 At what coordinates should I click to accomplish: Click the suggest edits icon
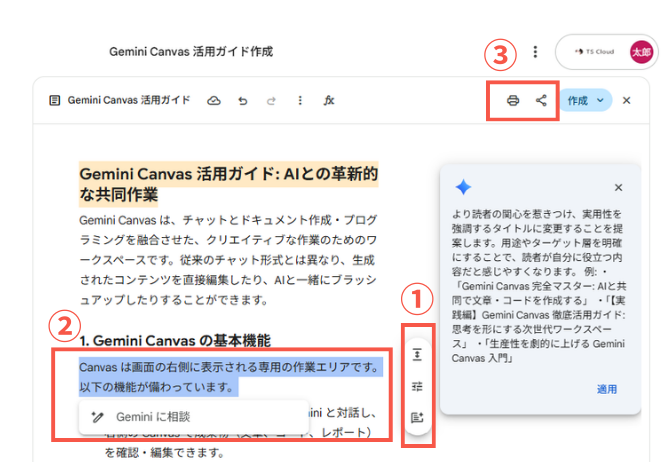pos(418,417)
